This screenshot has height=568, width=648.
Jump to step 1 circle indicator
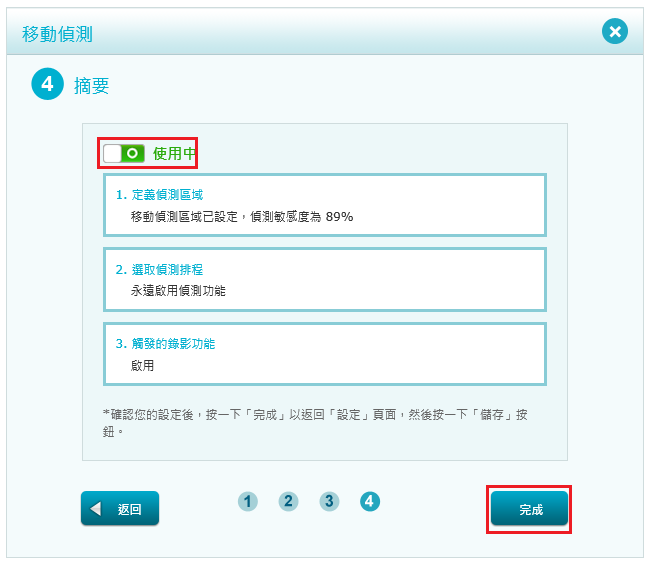click(248, 501)
